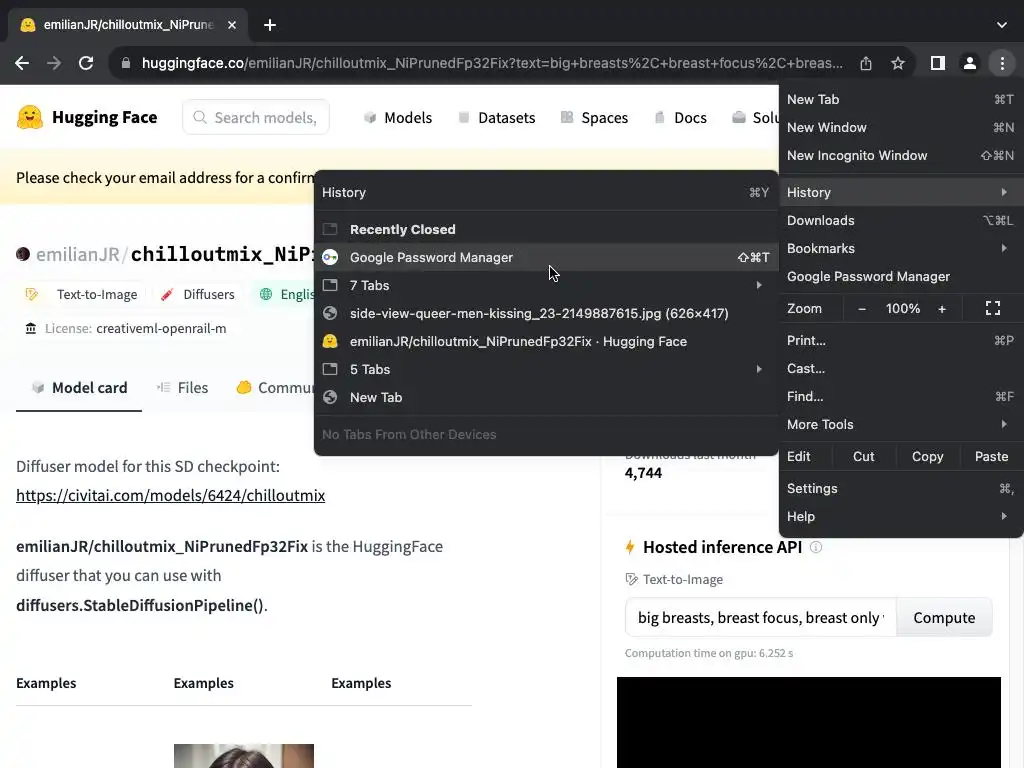
Task: Enter fullscreen via zoom row icon
Action: pos(993,308)
